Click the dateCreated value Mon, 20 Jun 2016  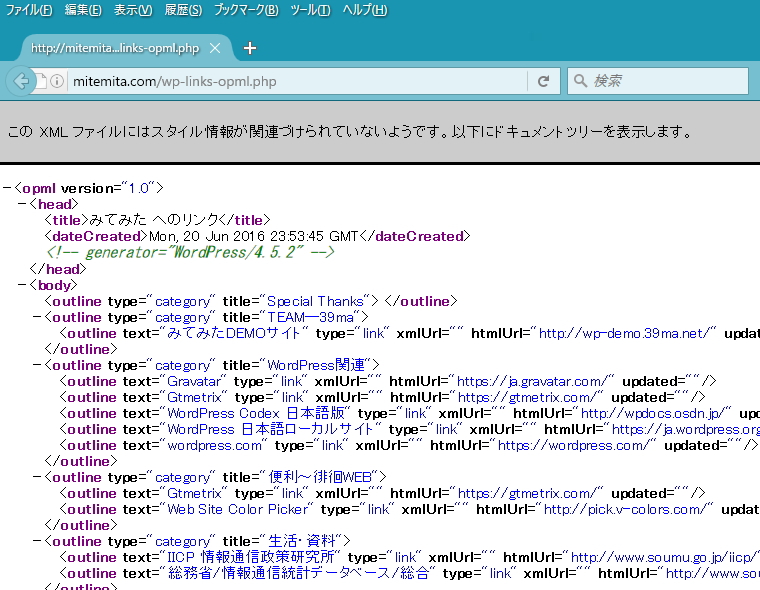coord(253,236)
